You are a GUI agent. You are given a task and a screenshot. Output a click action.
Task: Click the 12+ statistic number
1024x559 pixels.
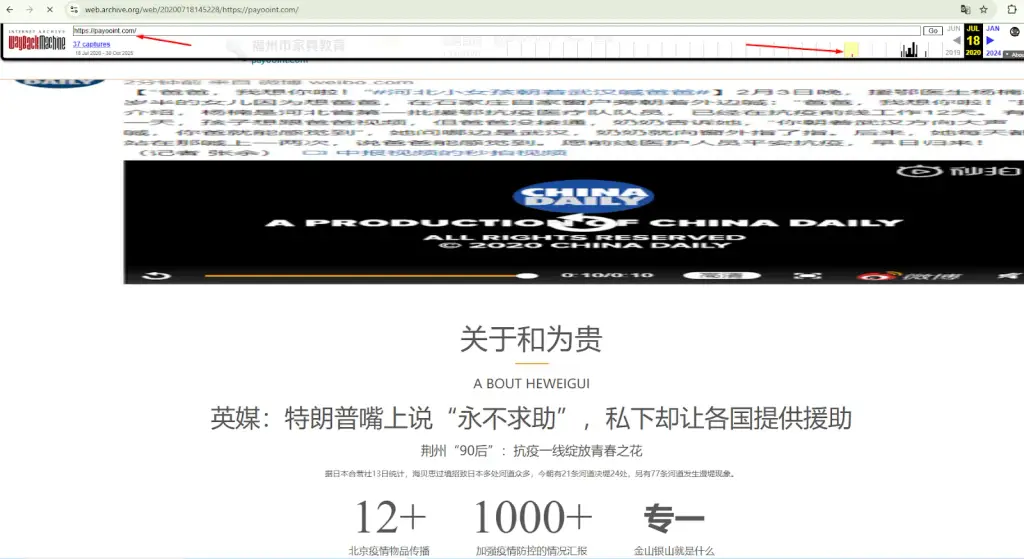[x=390, y=517]
